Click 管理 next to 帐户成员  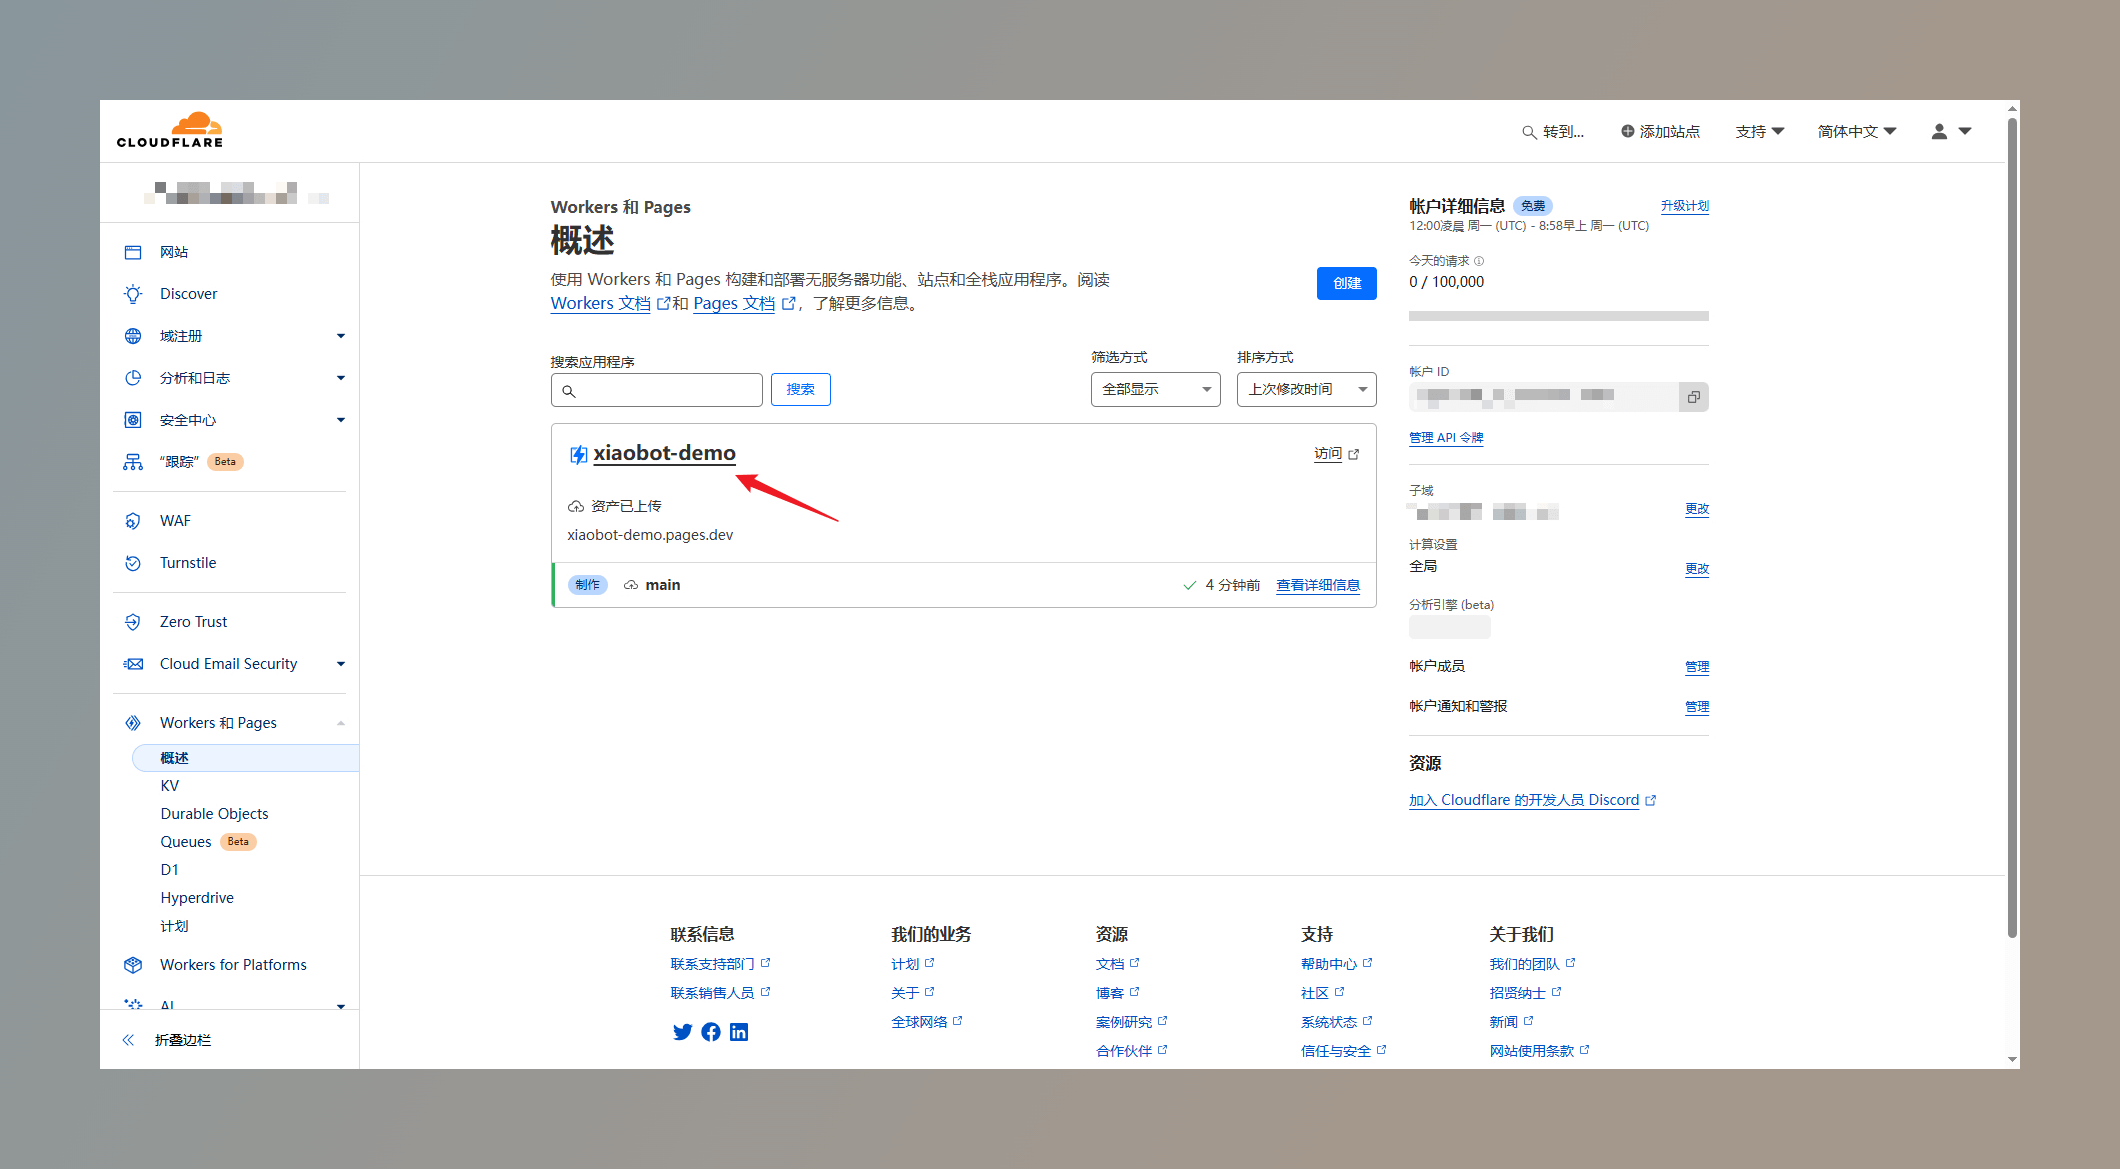(1696, 667)
